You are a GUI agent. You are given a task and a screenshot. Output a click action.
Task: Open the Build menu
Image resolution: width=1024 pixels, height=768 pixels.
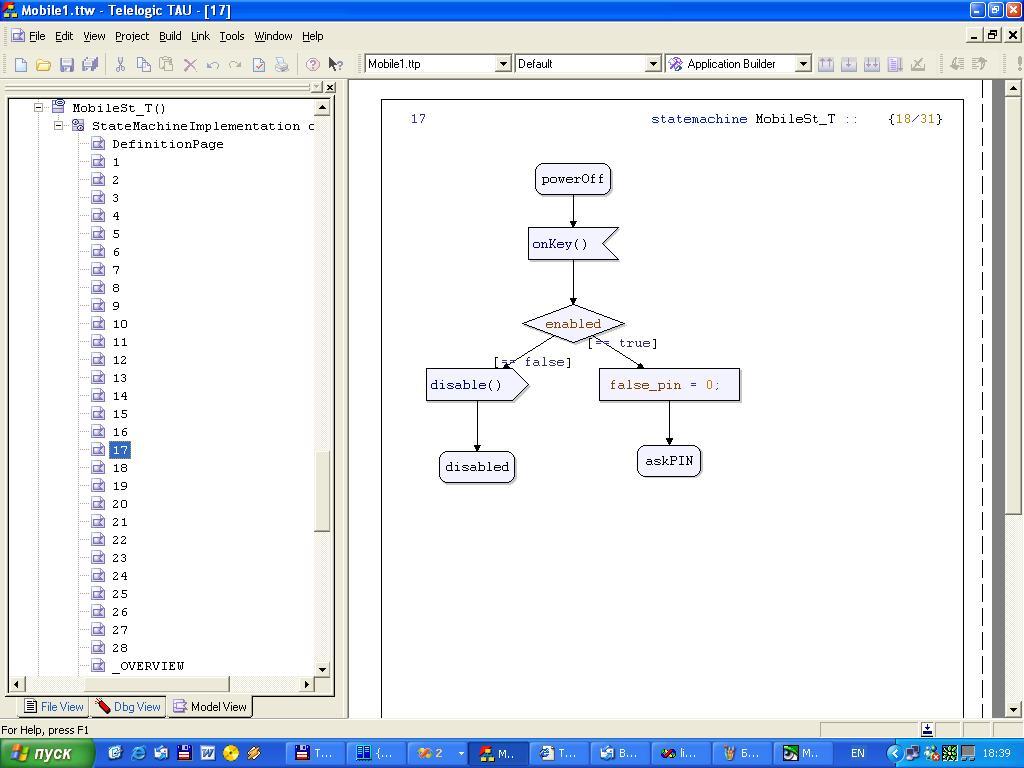coord(170,36)
